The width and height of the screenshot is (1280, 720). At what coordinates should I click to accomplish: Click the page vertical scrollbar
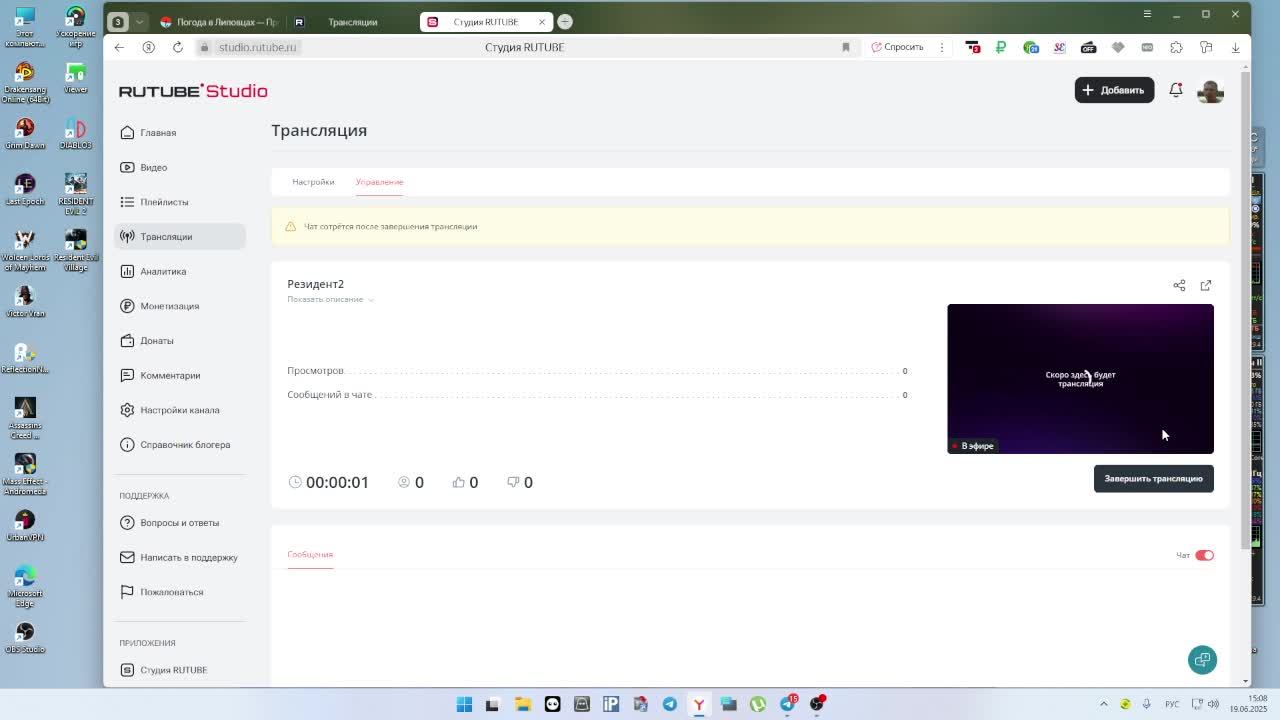tap(1245, 310)
